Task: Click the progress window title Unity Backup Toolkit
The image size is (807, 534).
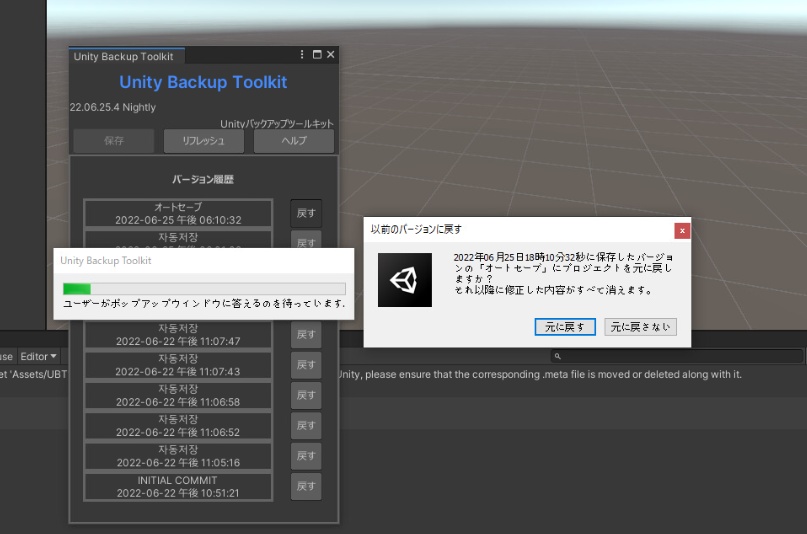Action: 106,260
